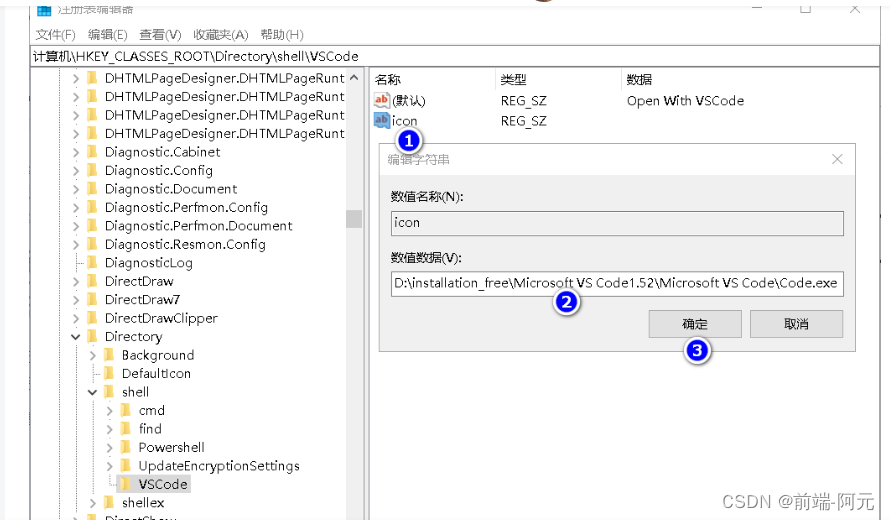Select the VSCode key in tree

pos(163,484)
